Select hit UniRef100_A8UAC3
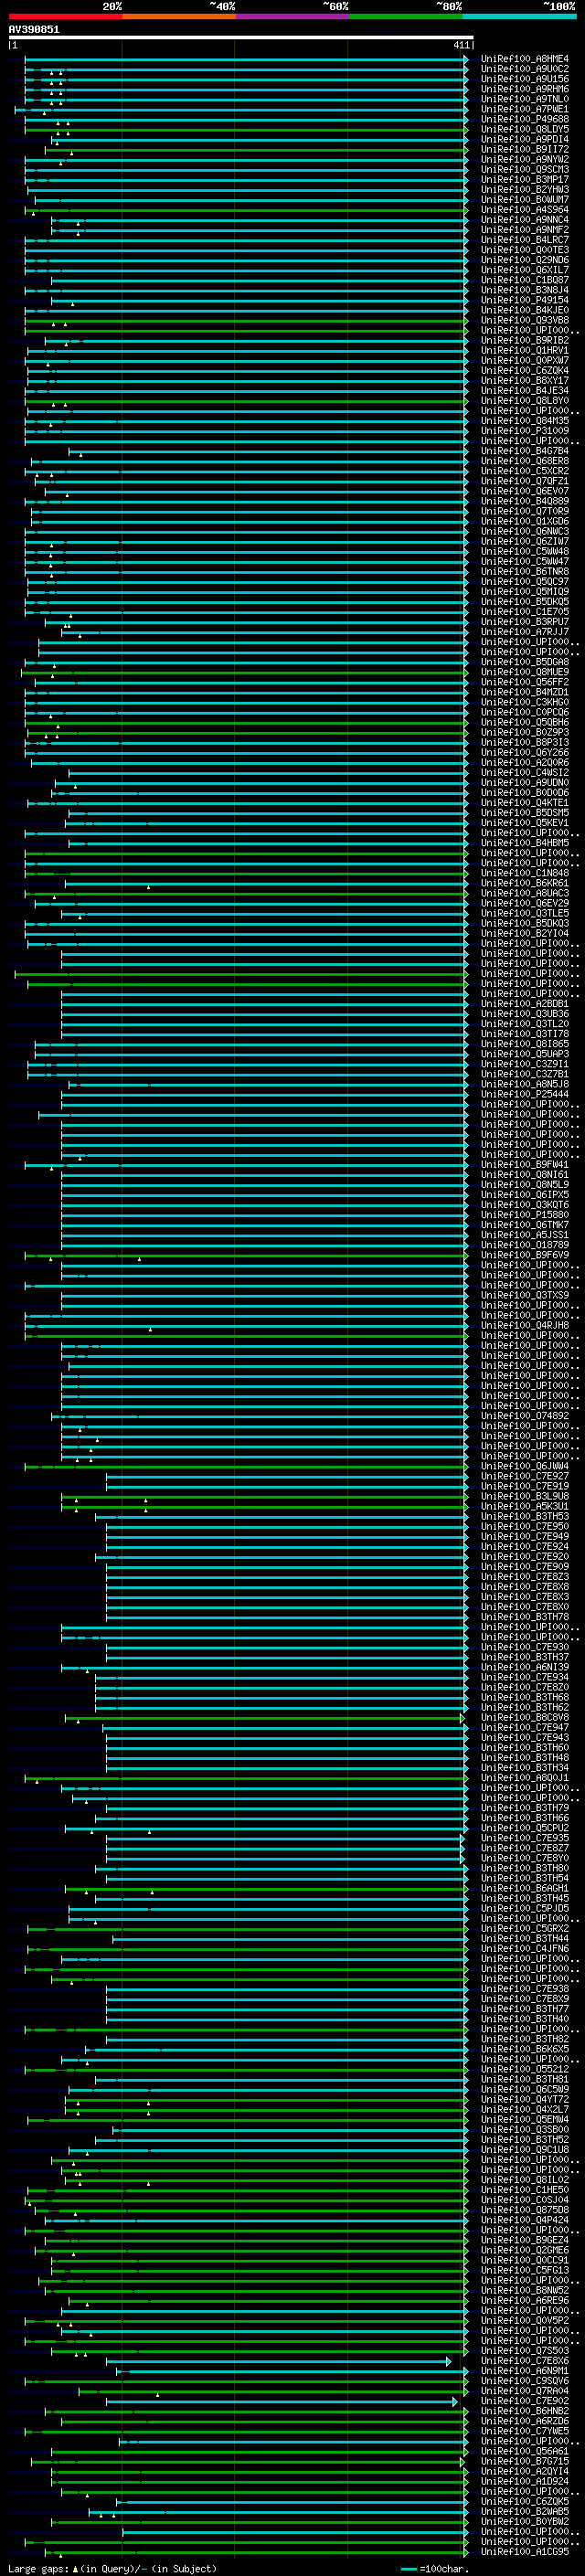The width and height of the screenshot is (585, 2576). pos(524,893)
